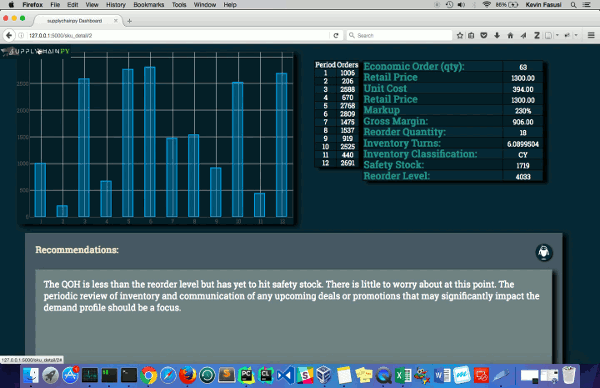Open macOS Spotlight search icon
This screenshot has height=388, width=600.
(573, 5)
